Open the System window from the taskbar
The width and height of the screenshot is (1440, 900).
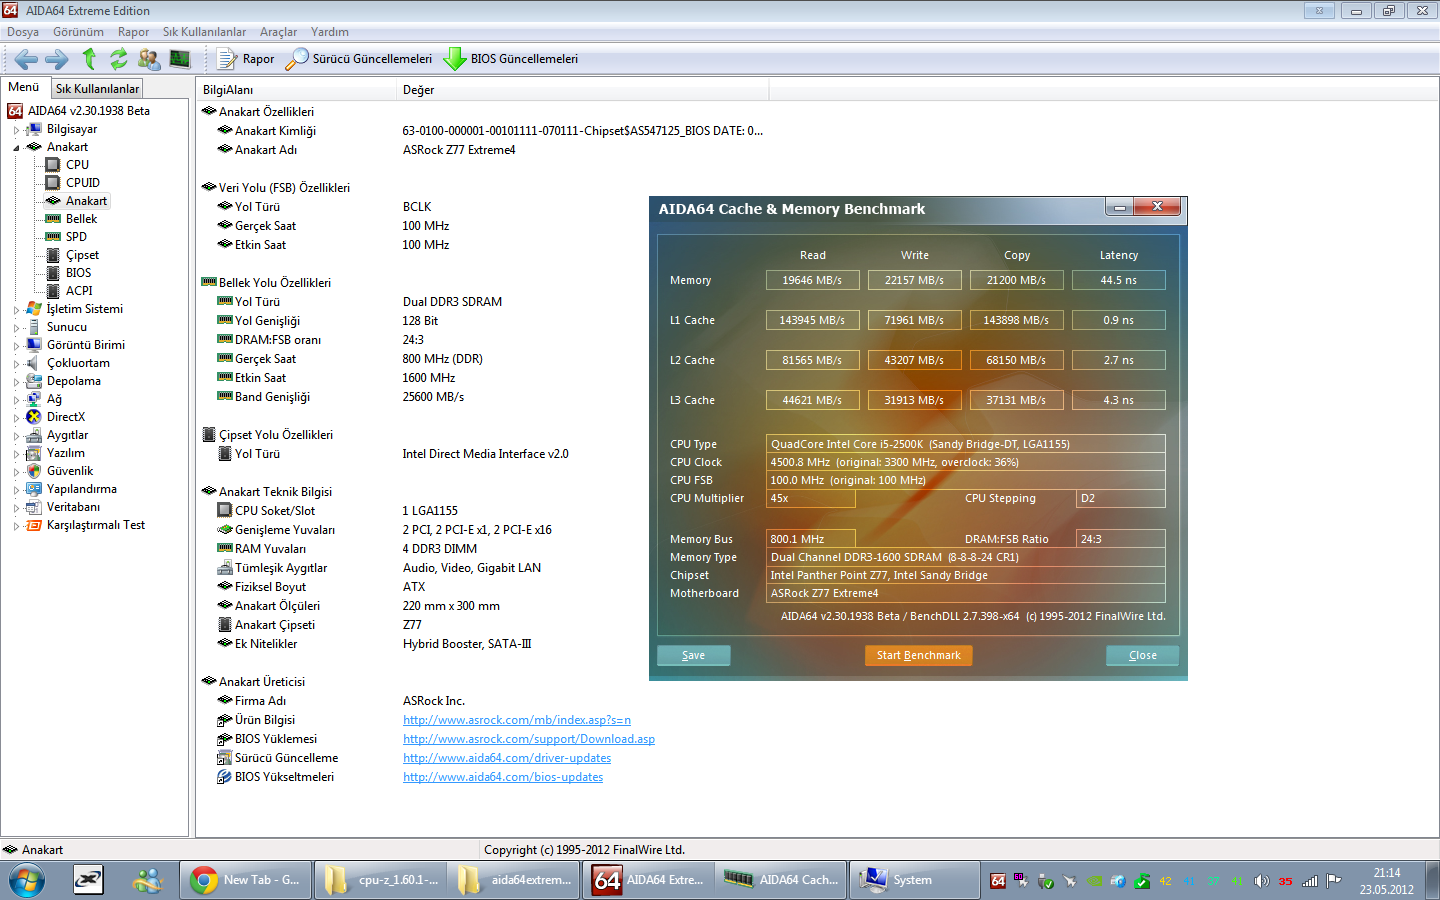pyautogui.click(x=915, y=880)
